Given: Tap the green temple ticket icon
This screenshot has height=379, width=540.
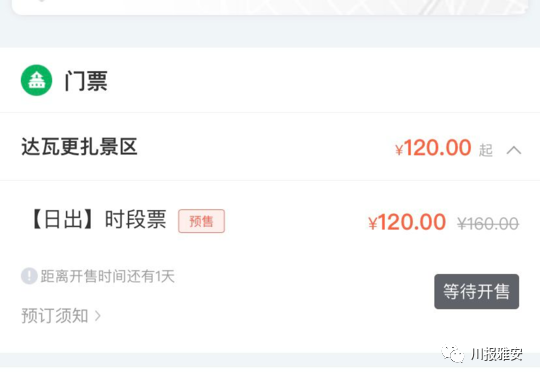Looking at the screenshot, I should tap(37, 80).
